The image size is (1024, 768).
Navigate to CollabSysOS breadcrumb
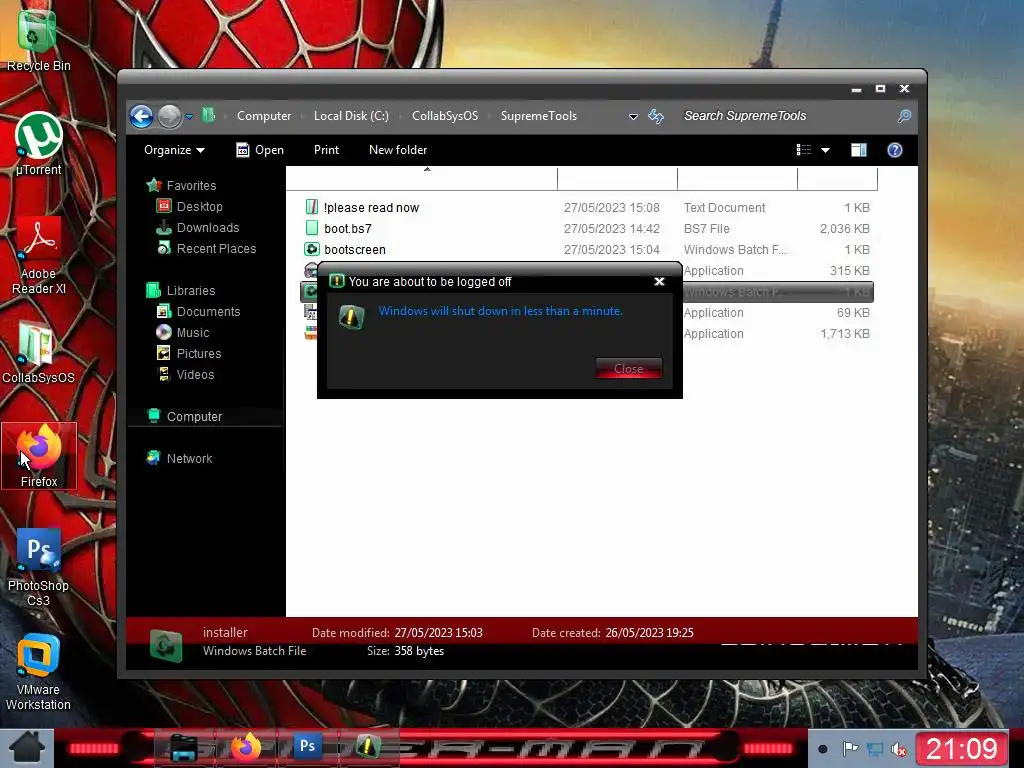[445, 116]
